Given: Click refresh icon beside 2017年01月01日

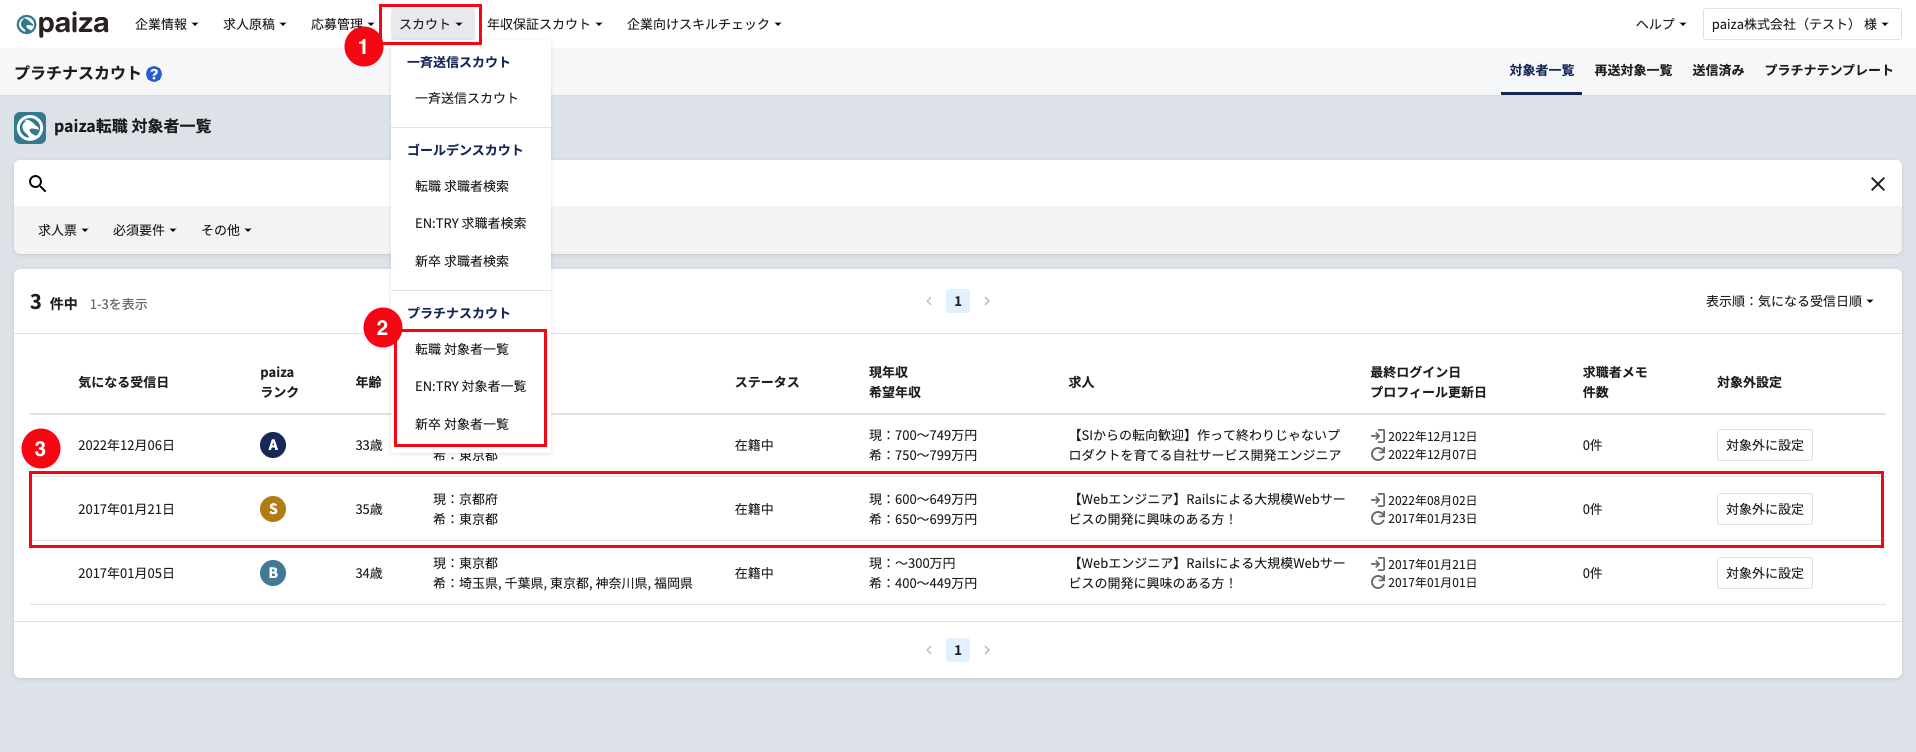Looking at the screenshot, I should coord(1378,582).
